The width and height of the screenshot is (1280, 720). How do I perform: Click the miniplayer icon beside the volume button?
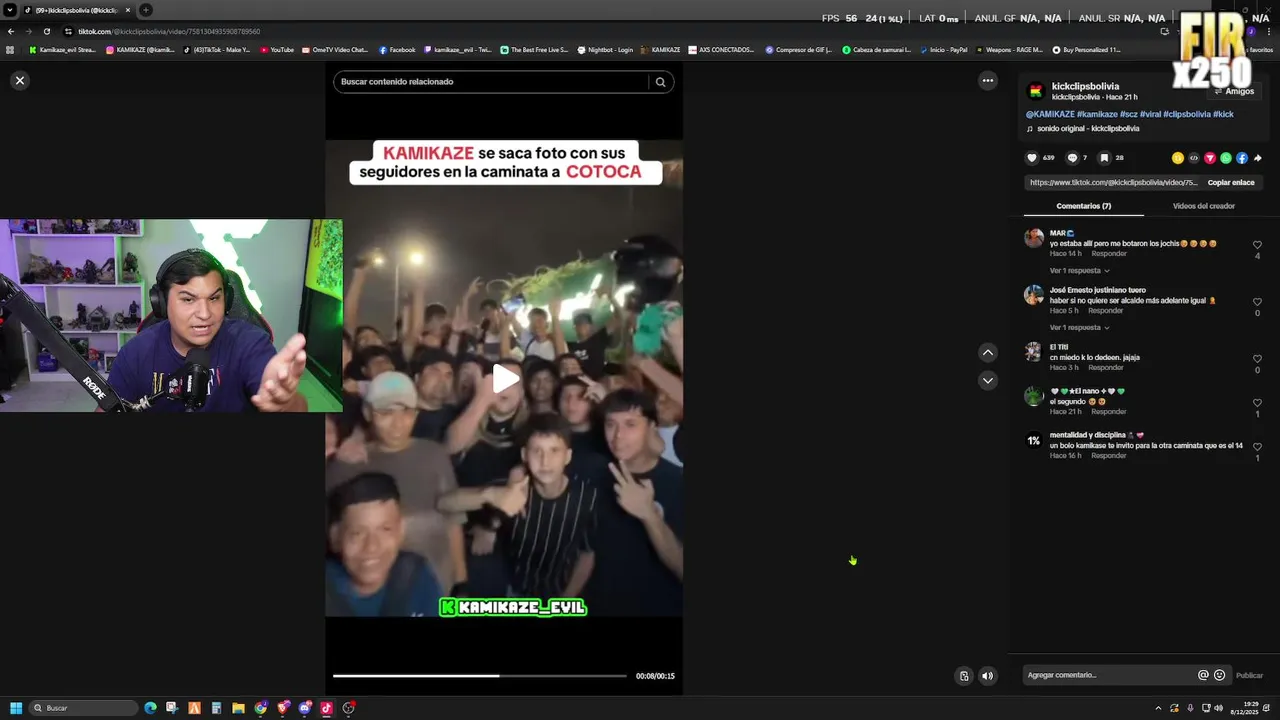(x=964, y=676)
